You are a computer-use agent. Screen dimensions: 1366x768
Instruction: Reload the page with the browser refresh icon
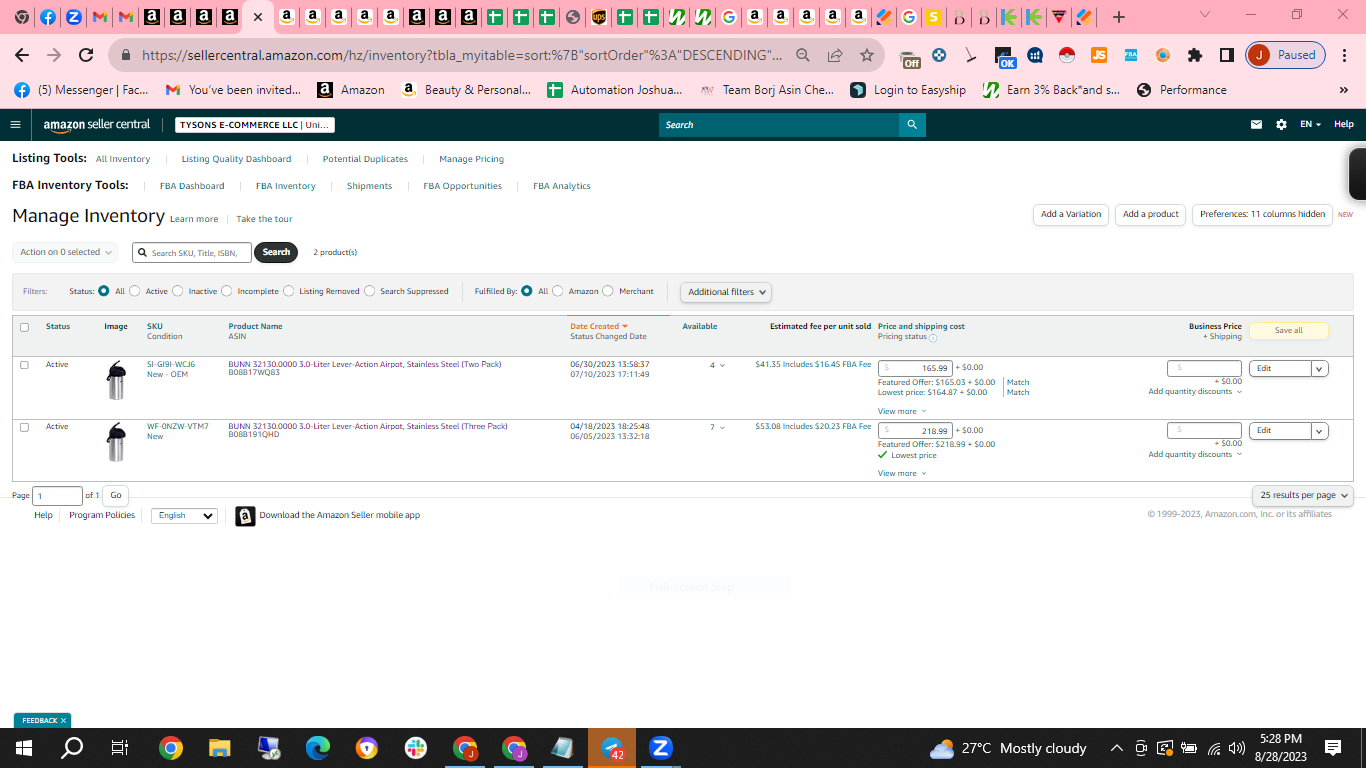(x=86, y=55)
